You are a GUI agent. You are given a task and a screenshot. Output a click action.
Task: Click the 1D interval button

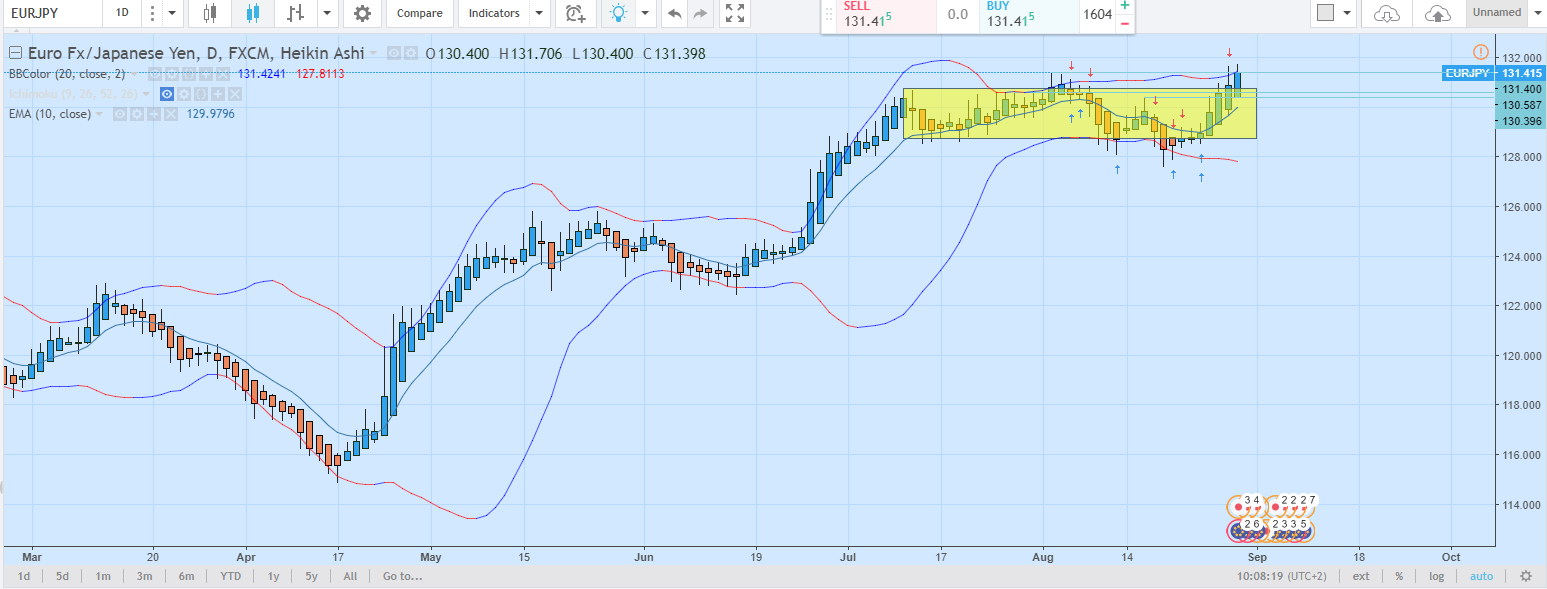(x=123, y=13)
